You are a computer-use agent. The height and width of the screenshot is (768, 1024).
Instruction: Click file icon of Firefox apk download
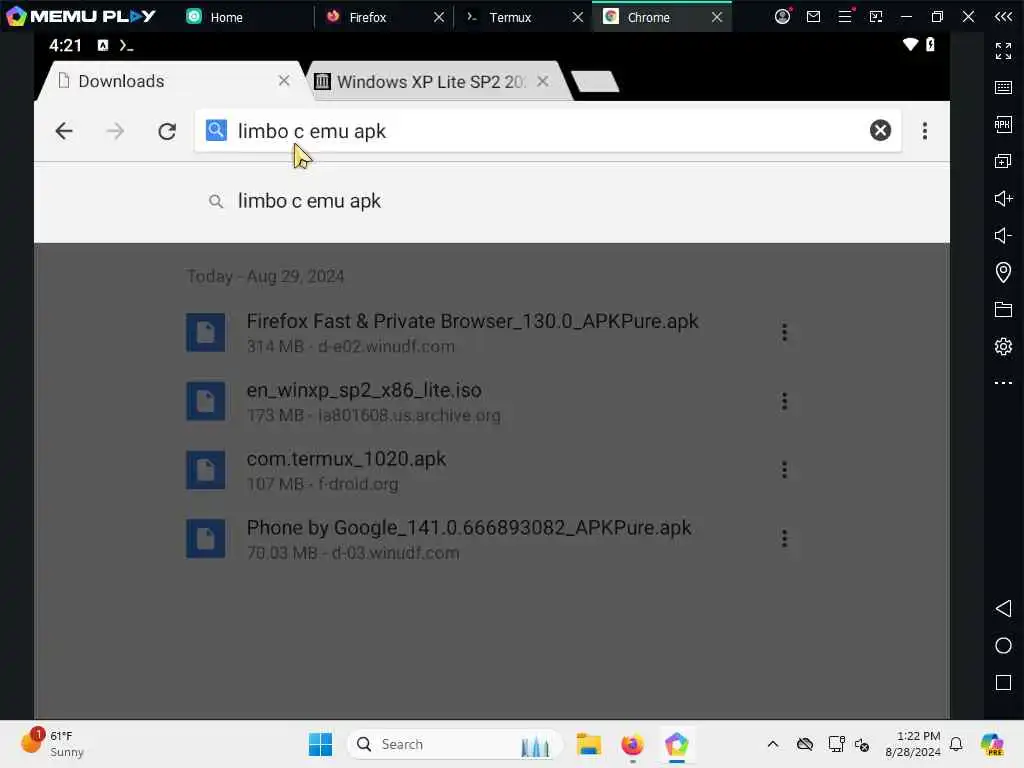click(206, 332)
